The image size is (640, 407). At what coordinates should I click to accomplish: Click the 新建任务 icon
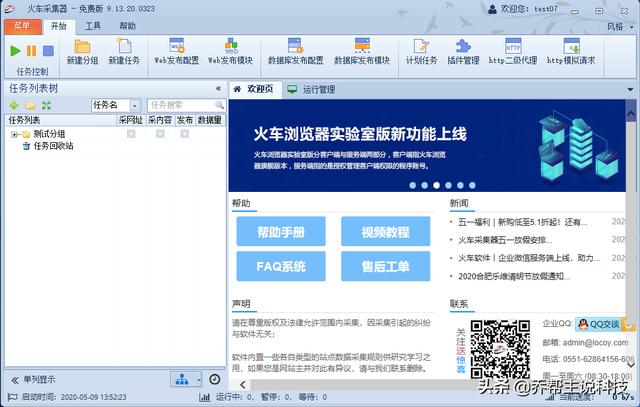[x=124, y=46]
